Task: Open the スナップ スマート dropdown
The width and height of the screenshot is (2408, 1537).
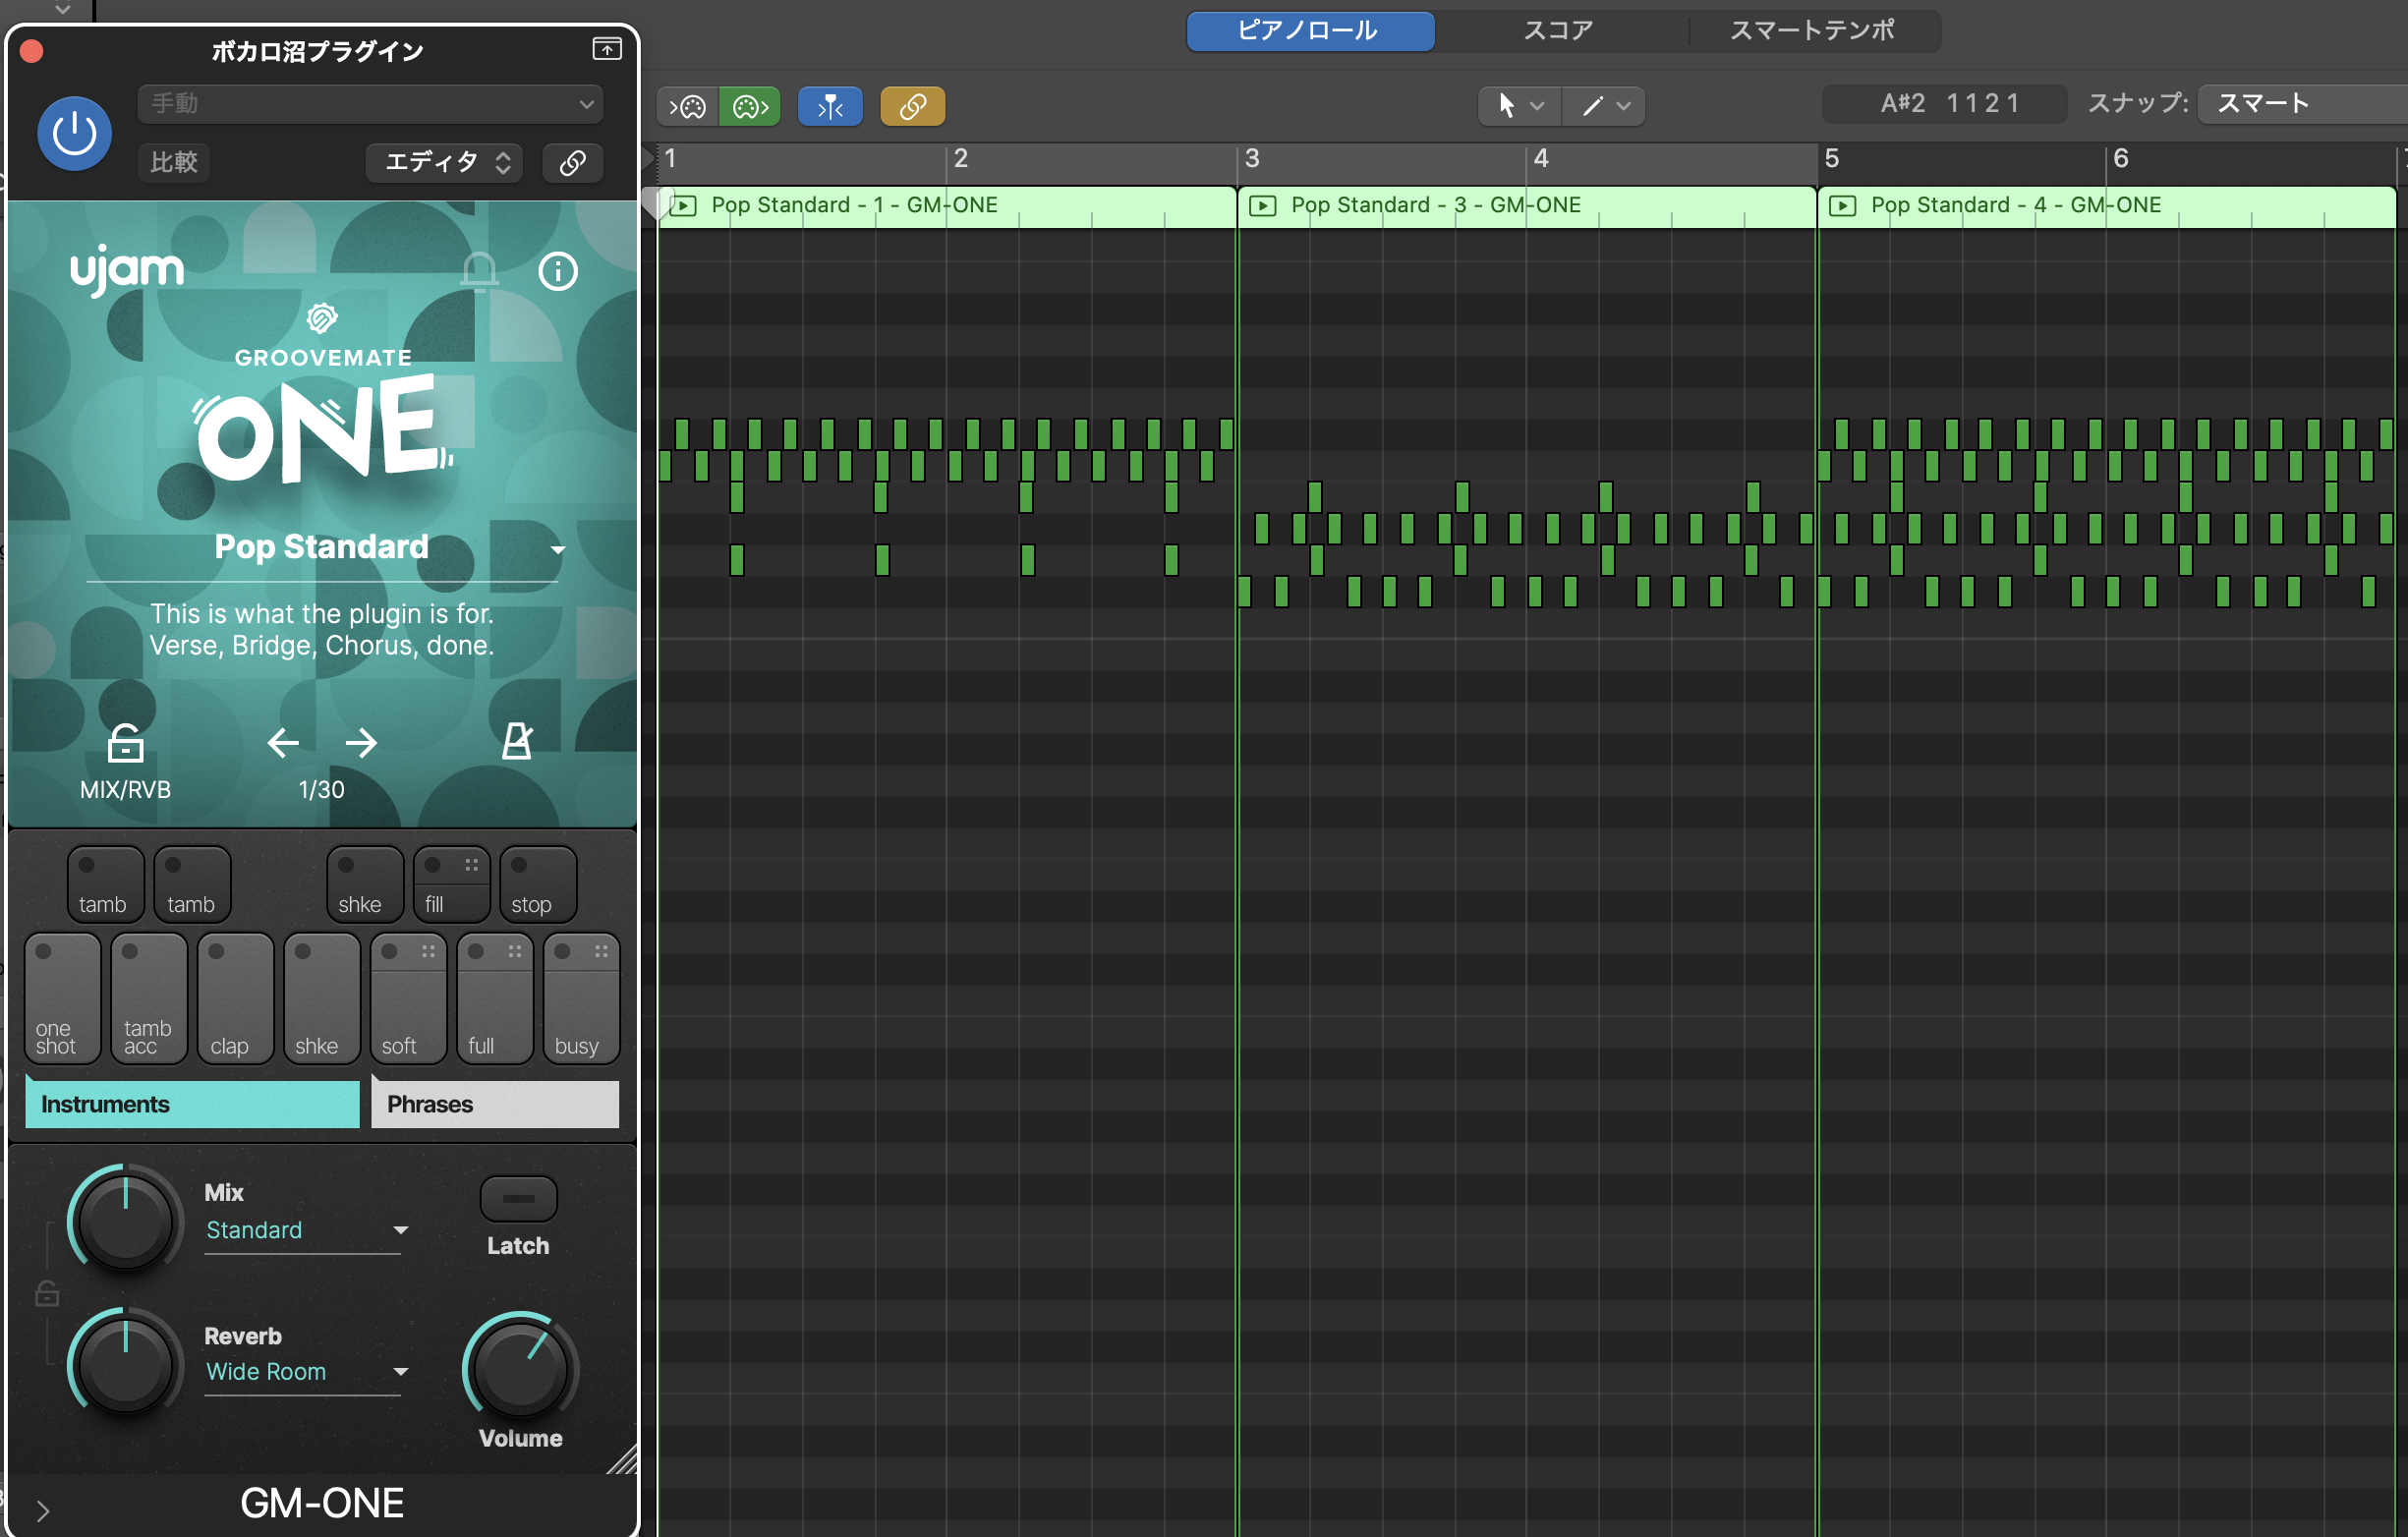Action: pyautogui.click(x=2302, y=103)
